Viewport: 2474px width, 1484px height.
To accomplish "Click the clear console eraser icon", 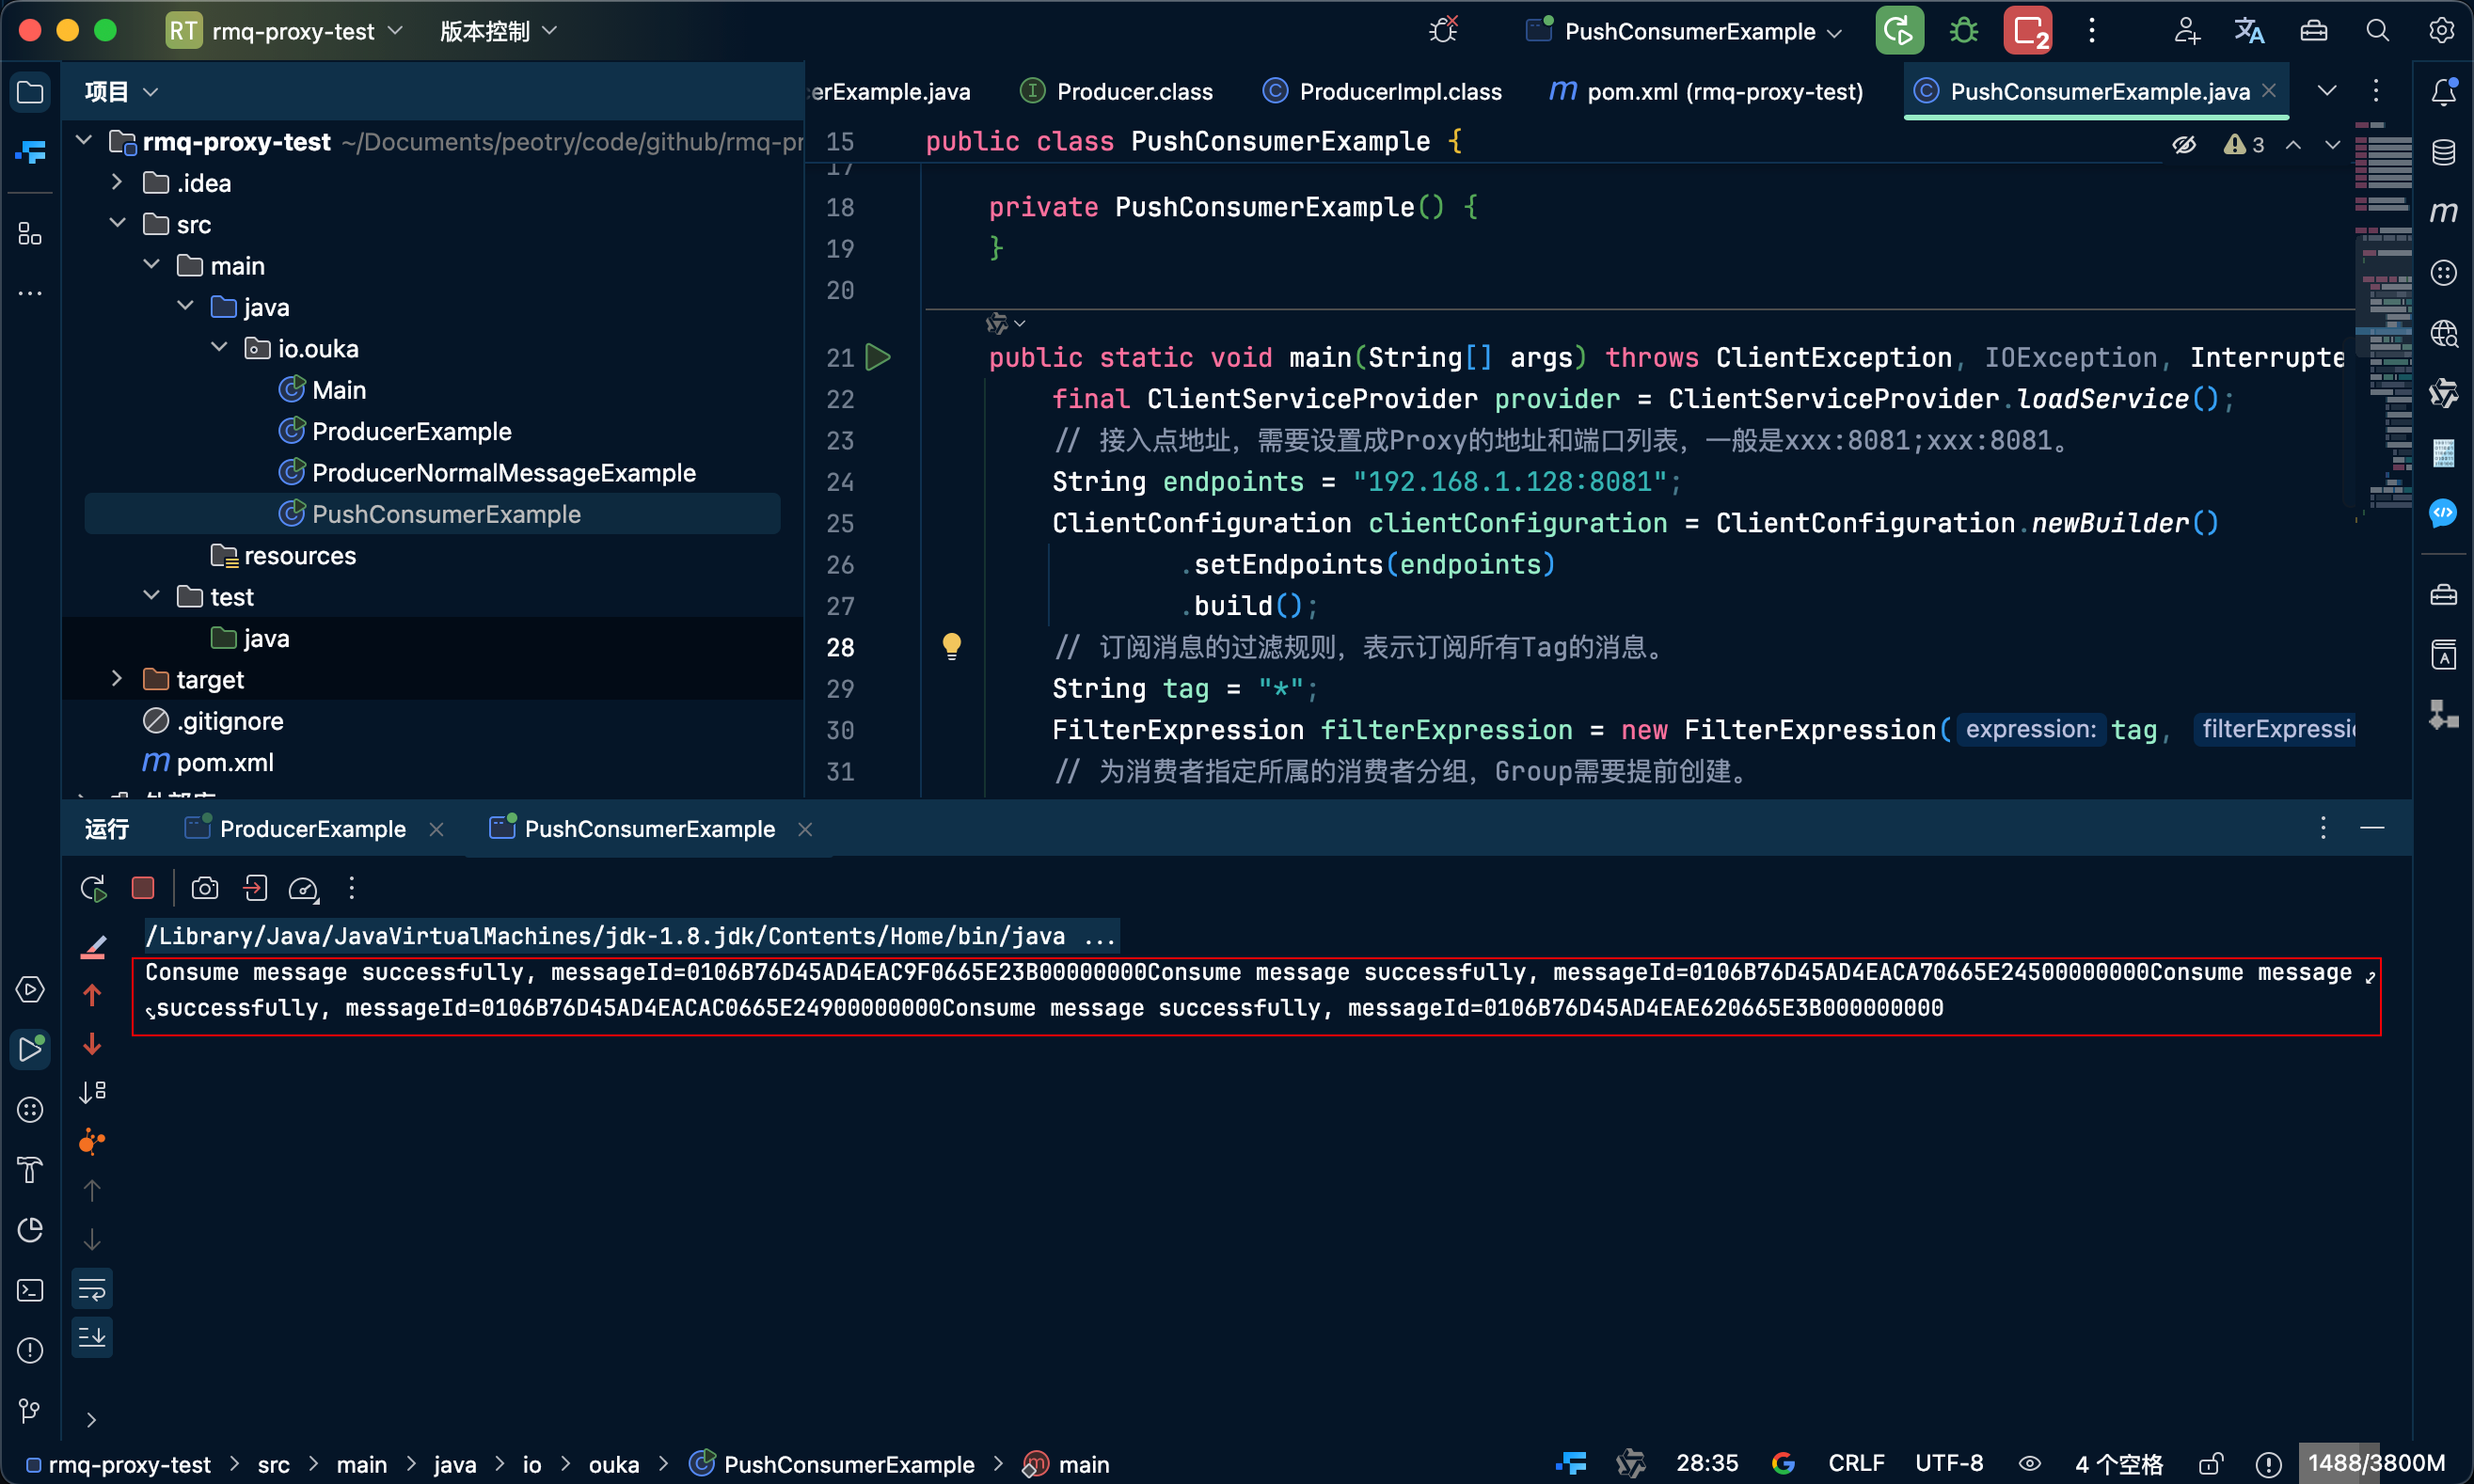I will [x=92, y=946].
